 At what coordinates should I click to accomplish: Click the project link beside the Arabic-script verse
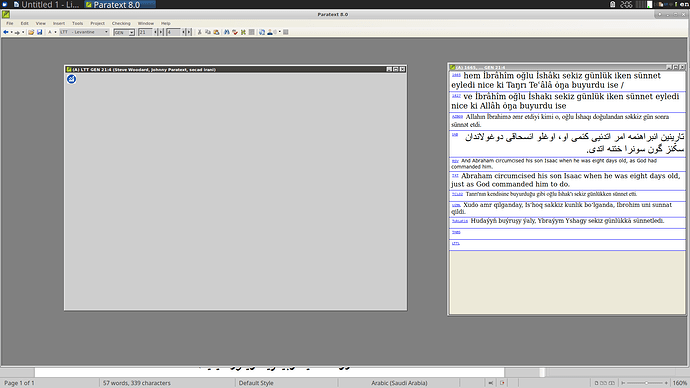coord(455,135)
